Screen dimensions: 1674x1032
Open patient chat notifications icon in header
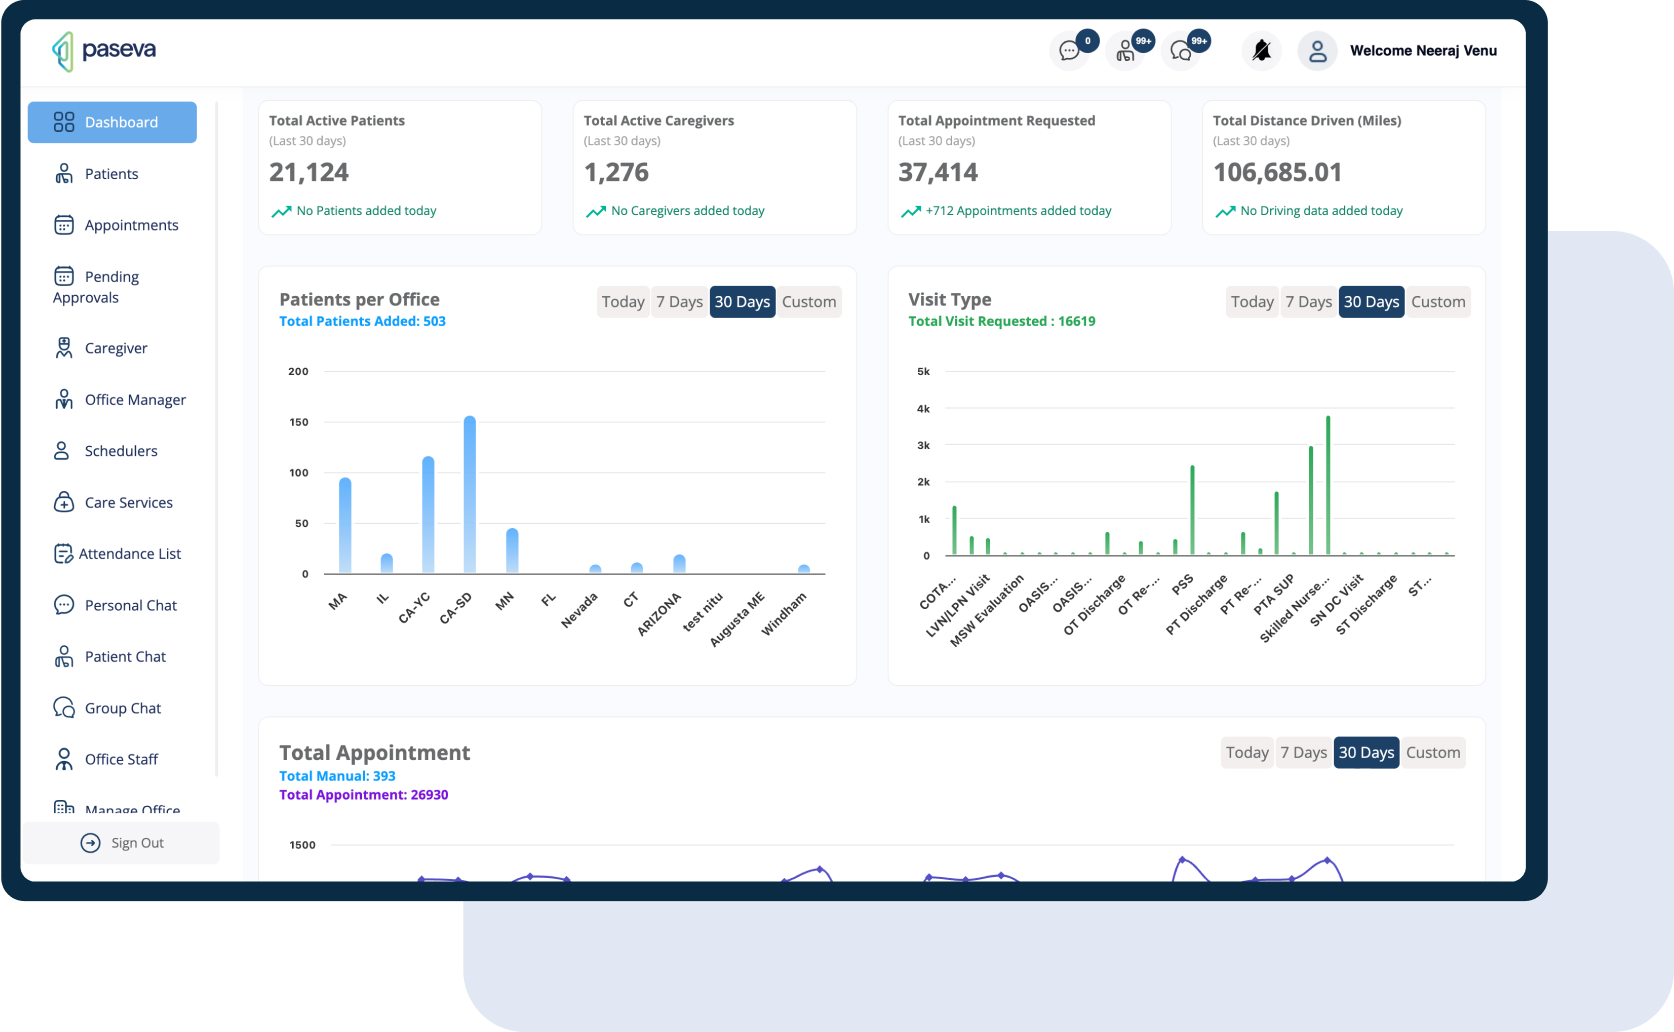(1126, 51)
